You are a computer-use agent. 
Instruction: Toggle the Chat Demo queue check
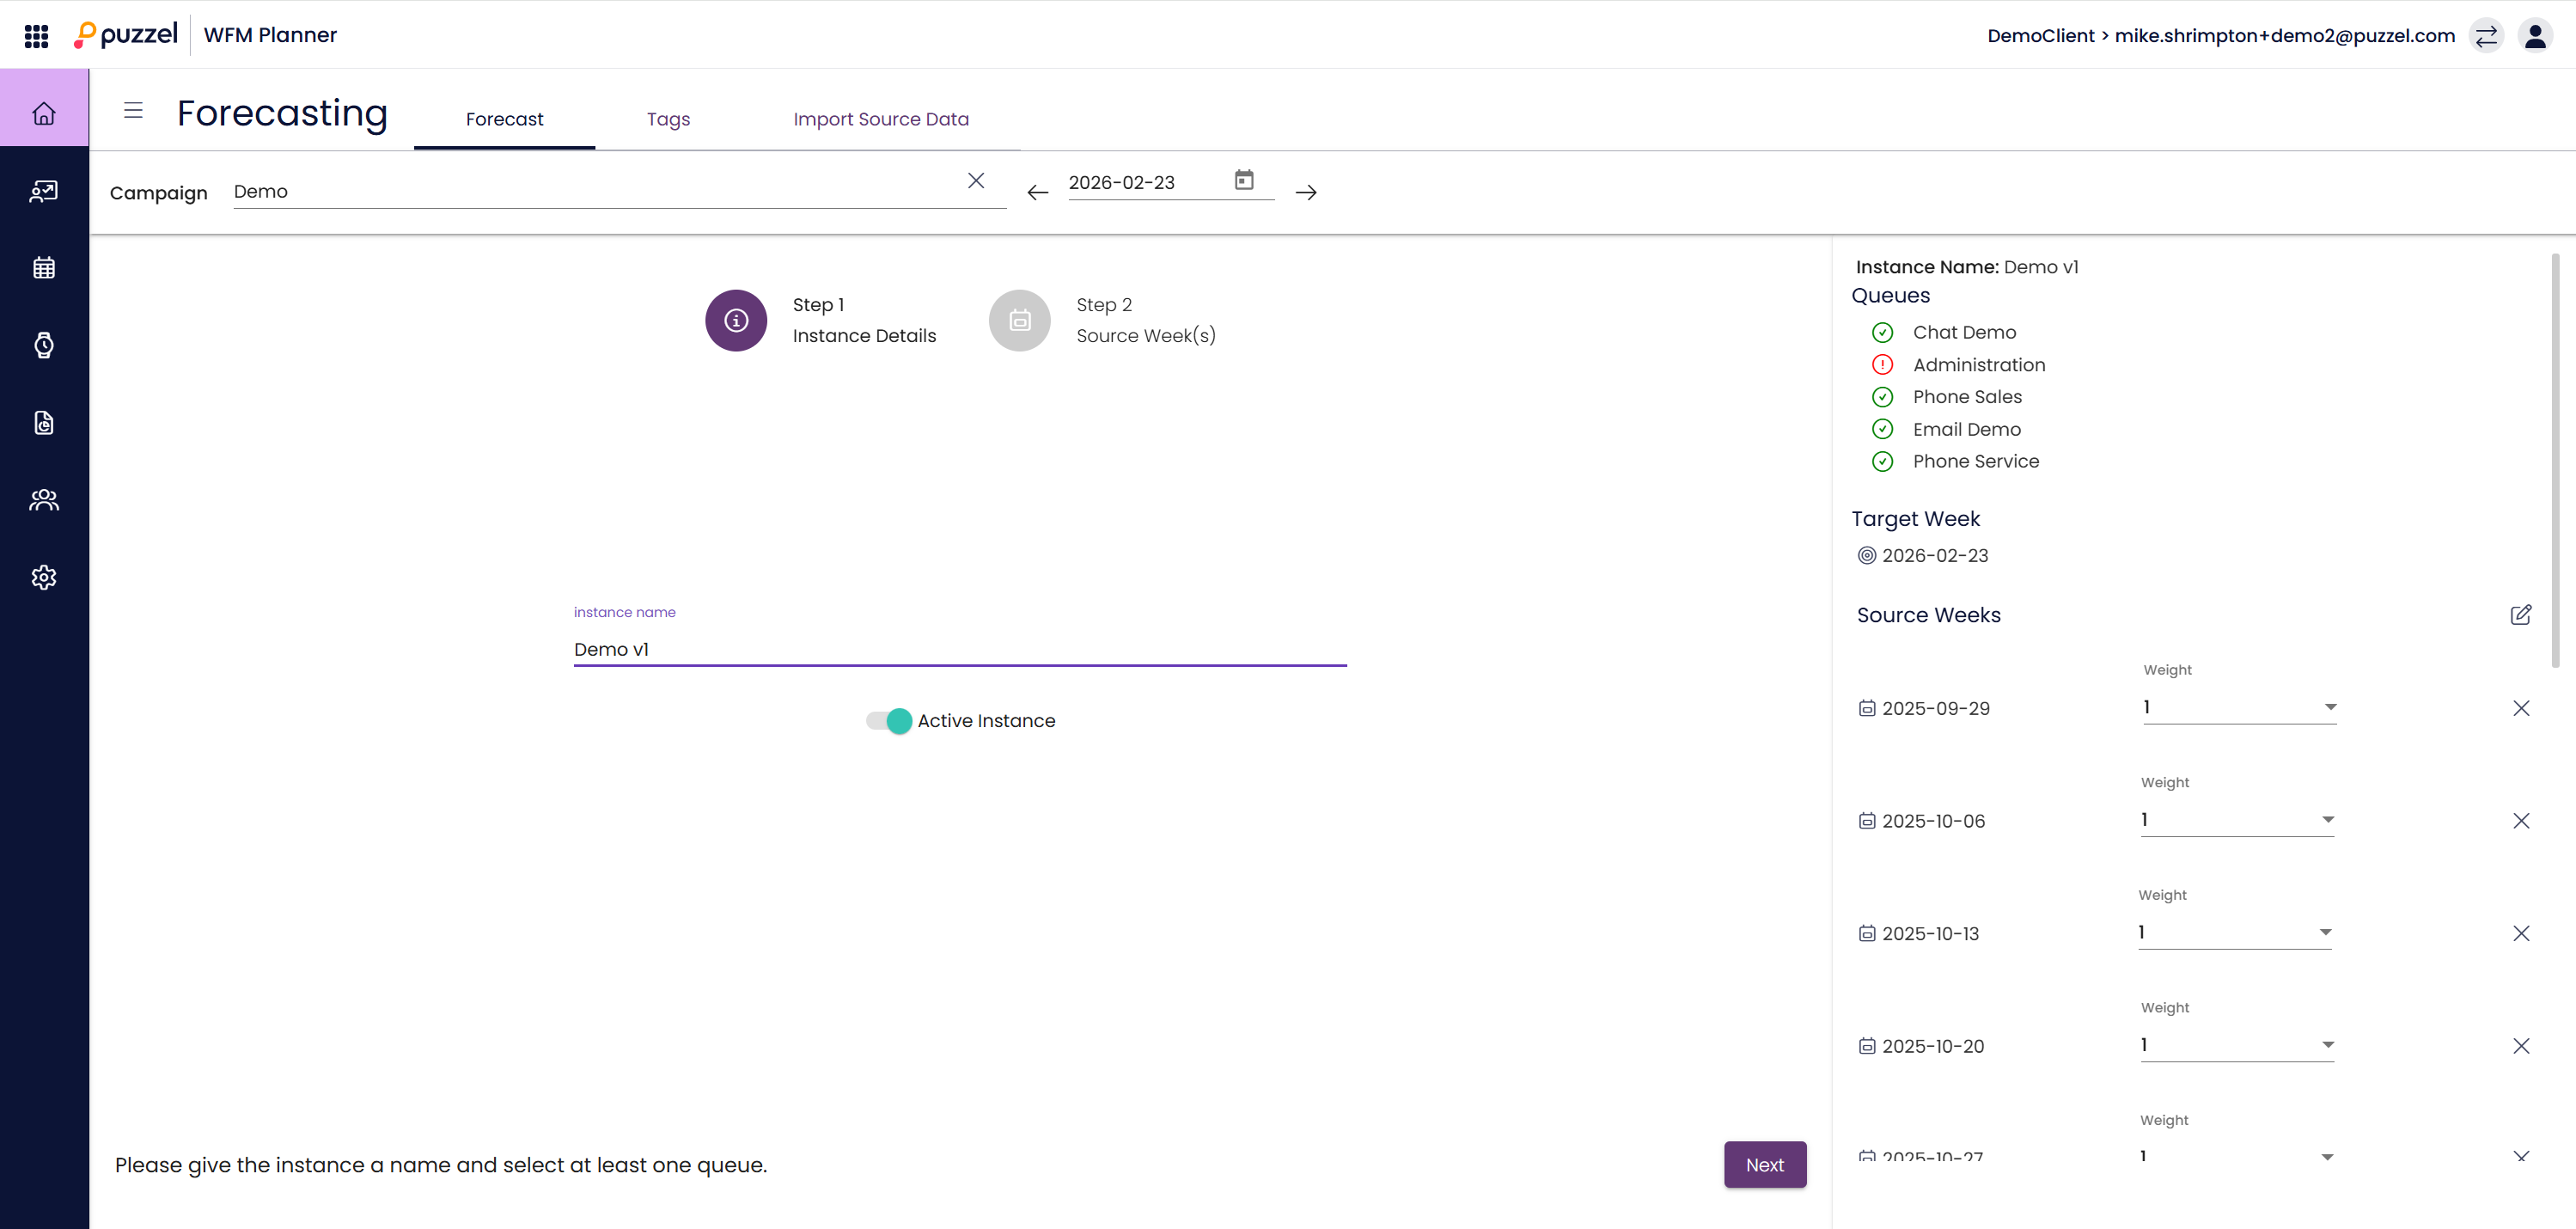coord(1882,332)
